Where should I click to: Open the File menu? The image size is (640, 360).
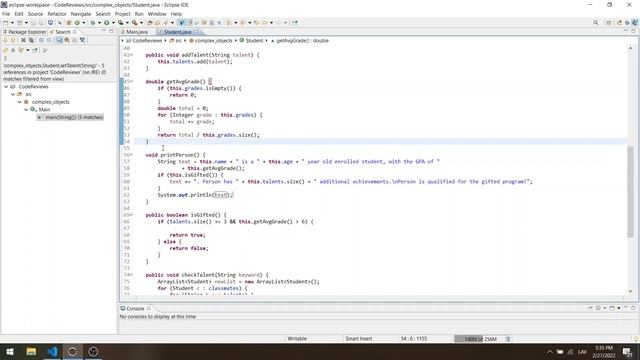coord(6,14)
